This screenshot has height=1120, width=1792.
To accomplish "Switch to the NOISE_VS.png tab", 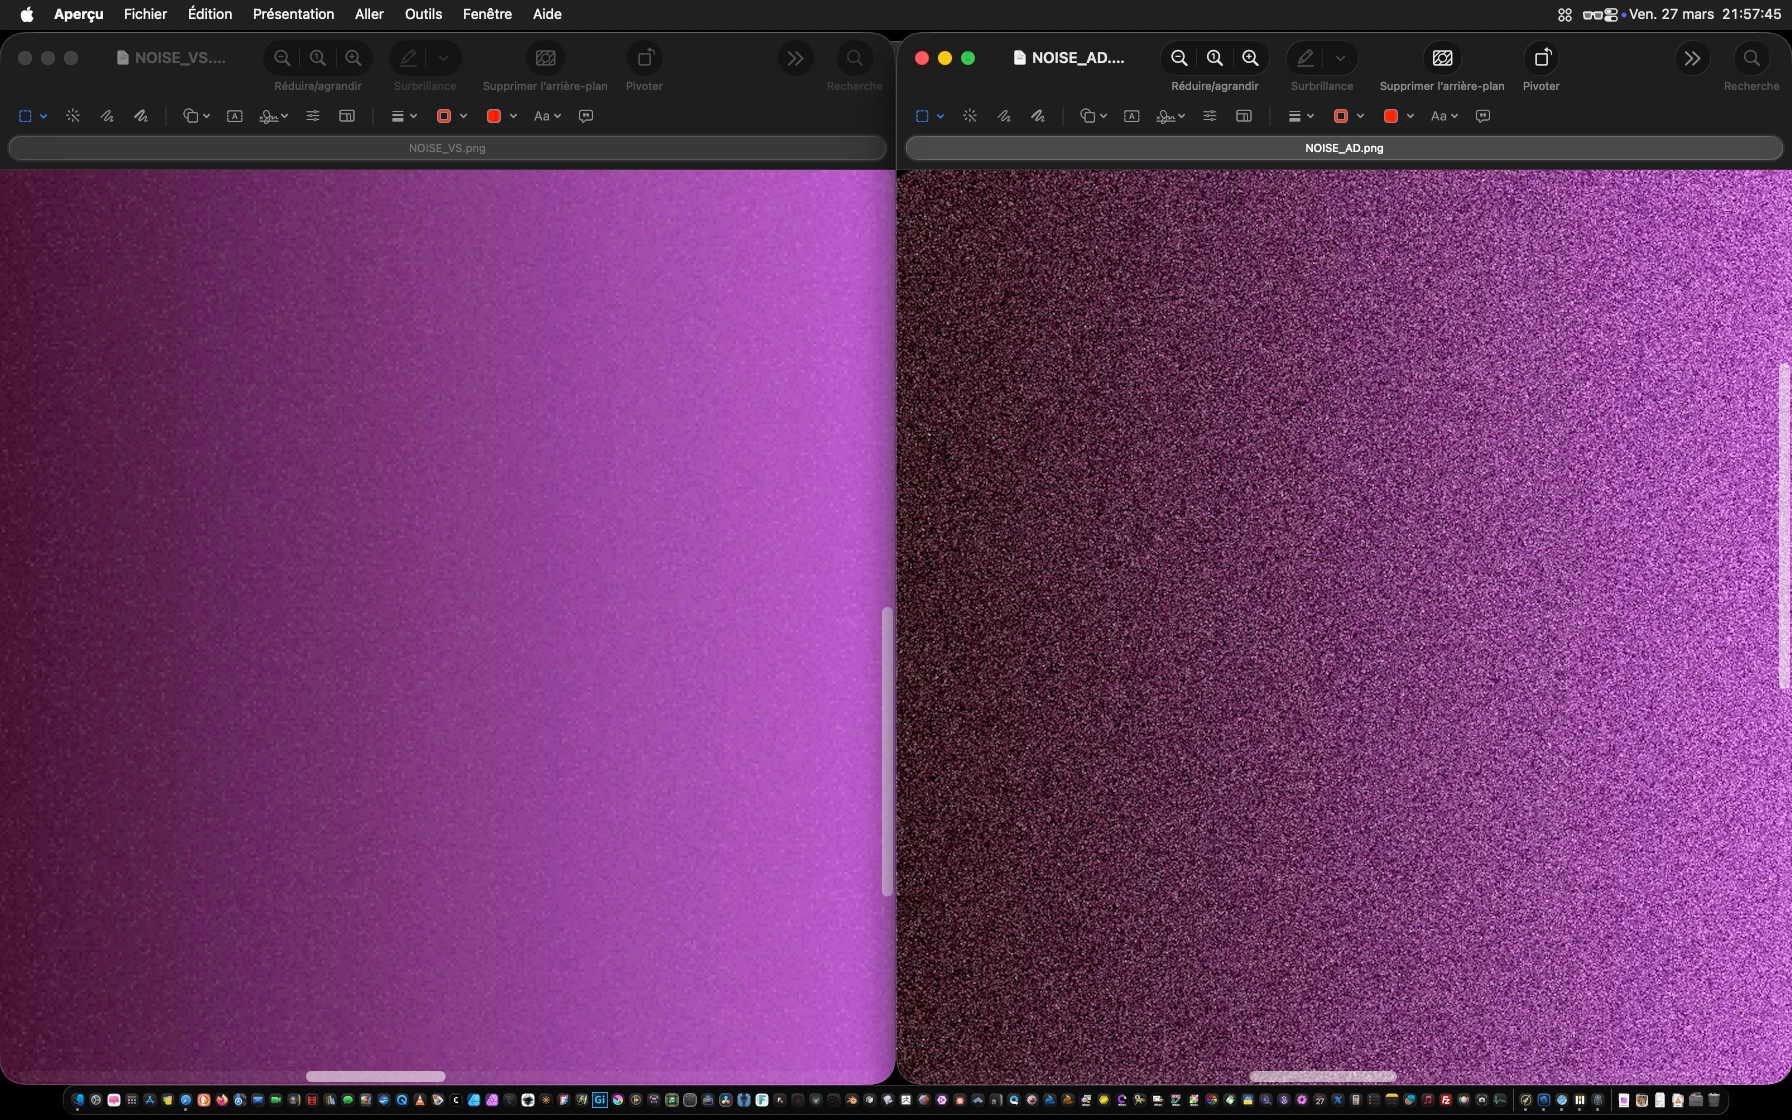I will click(x=447, y=148).
